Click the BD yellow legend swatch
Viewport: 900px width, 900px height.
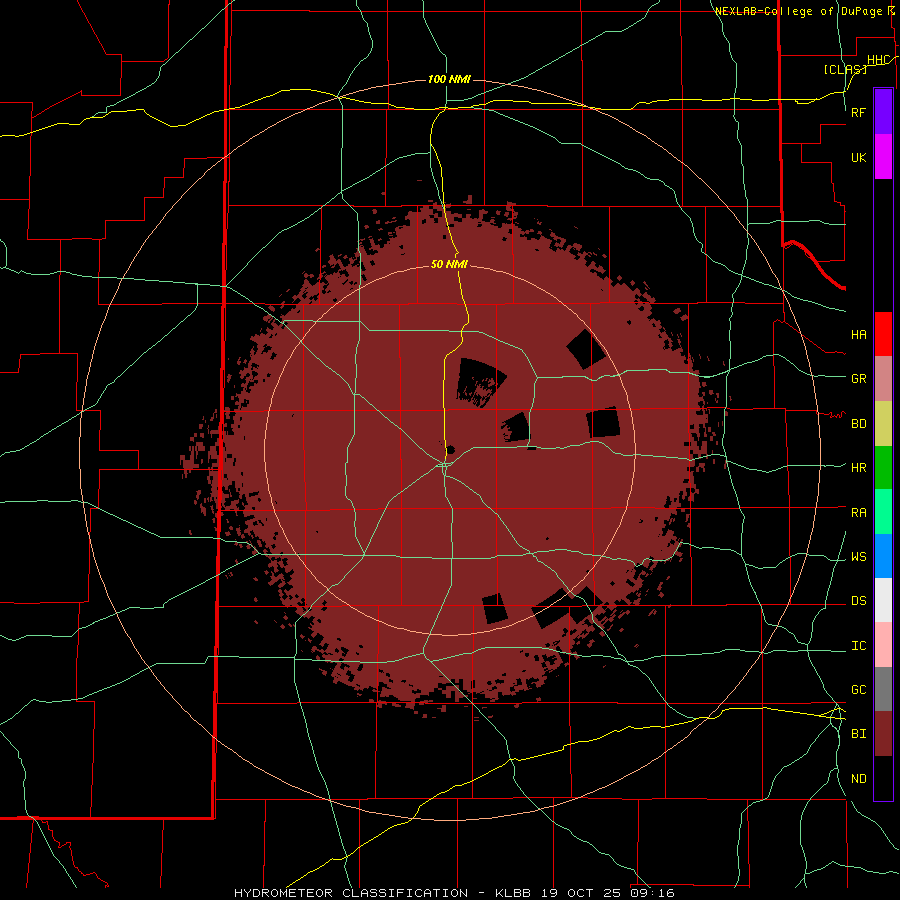pos(883,424)
